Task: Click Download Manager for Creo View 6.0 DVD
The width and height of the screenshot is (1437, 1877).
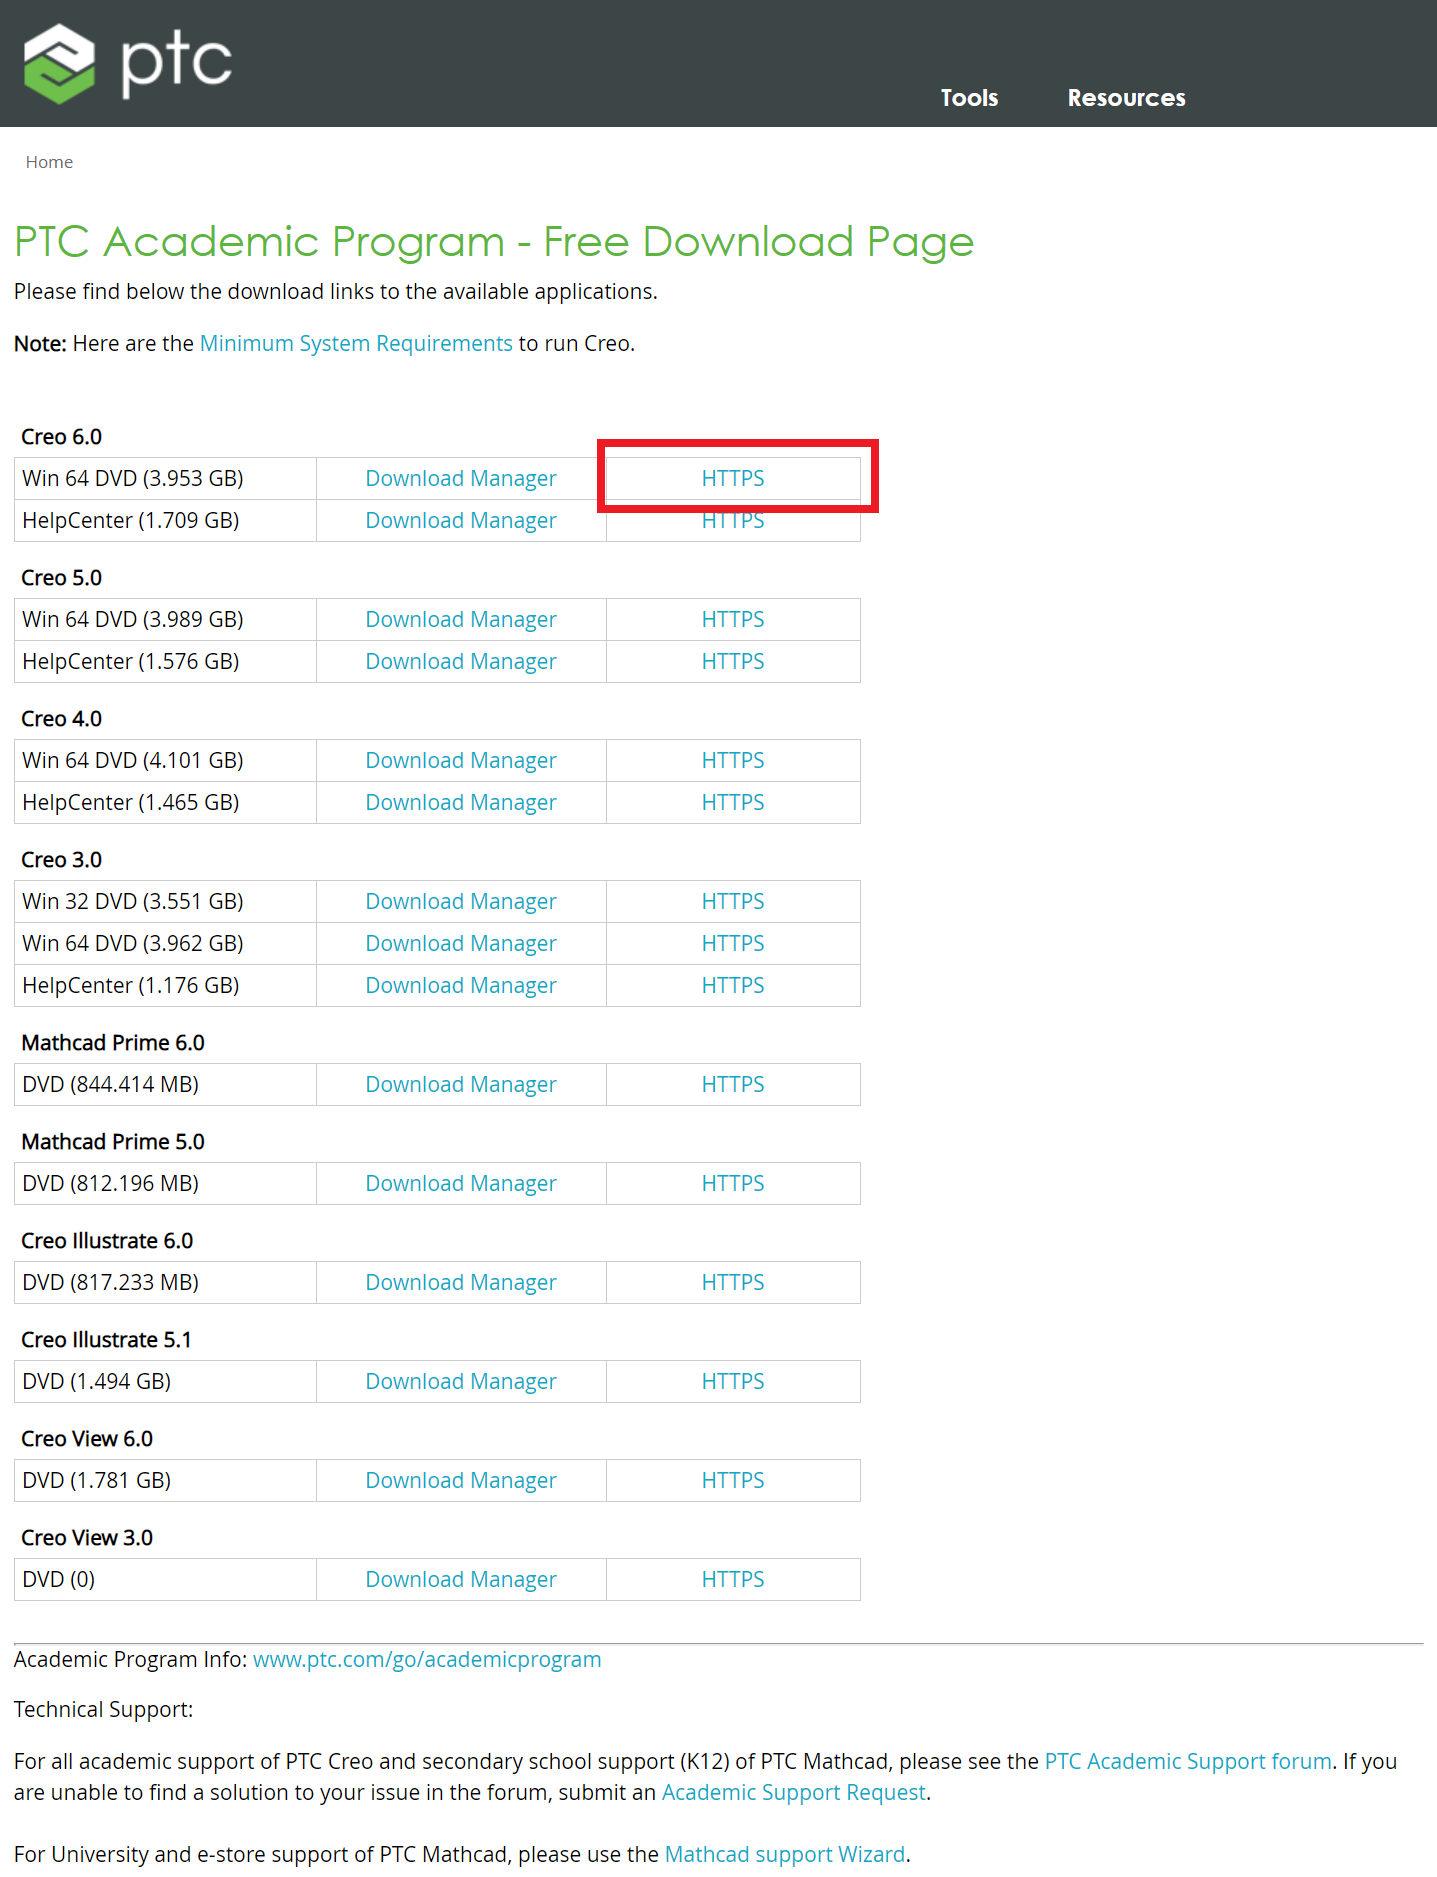Action: click(x=461, y=1480)
